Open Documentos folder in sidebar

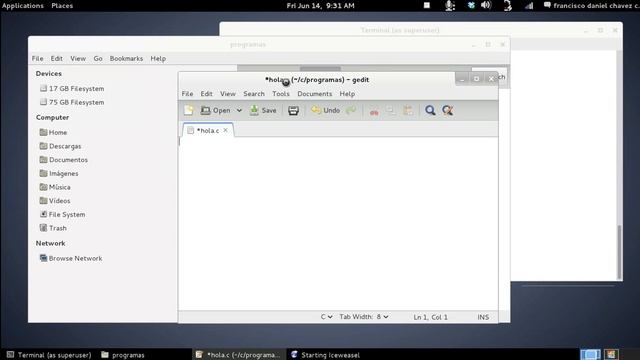tap(64, 160)
